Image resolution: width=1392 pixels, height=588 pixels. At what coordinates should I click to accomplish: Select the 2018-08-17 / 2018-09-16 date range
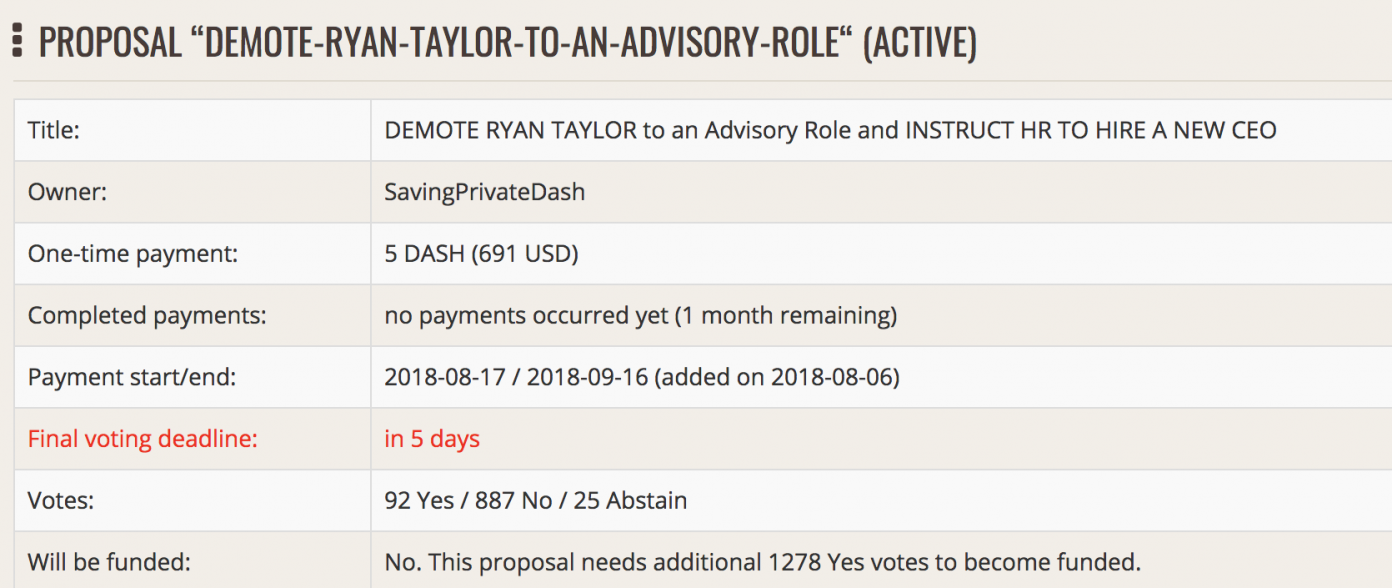click(516, 377)
